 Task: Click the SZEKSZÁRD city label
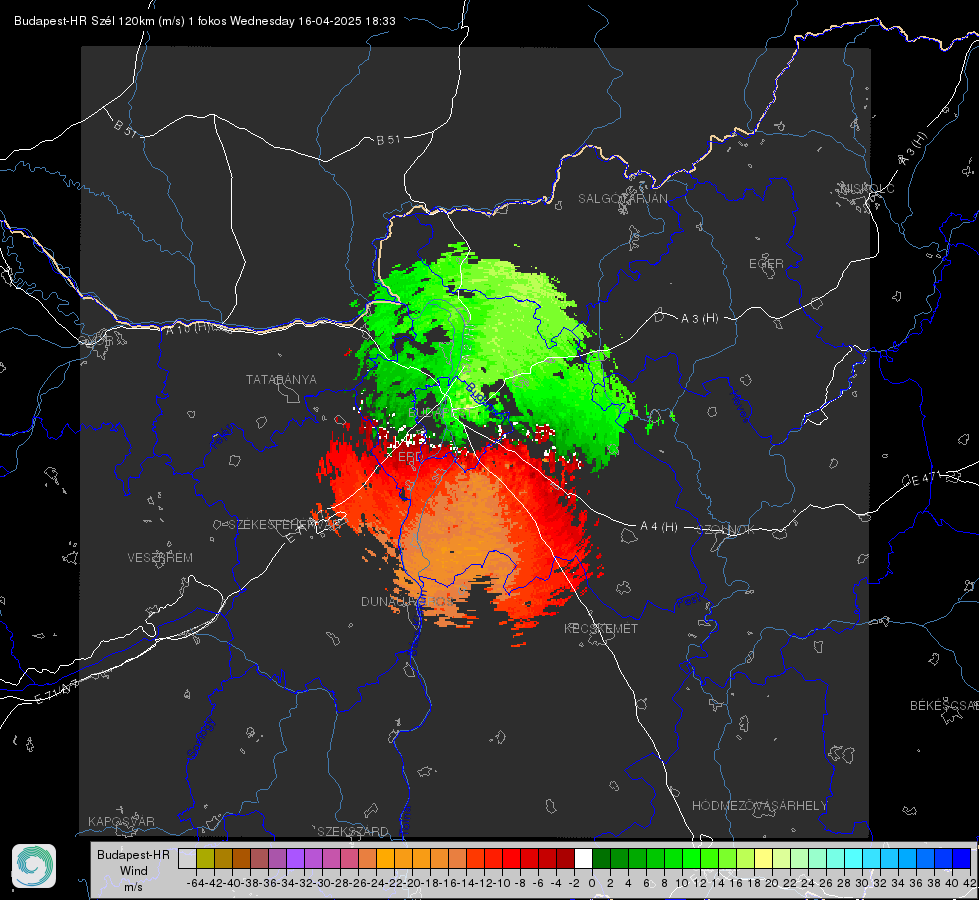tap(353, 831)
